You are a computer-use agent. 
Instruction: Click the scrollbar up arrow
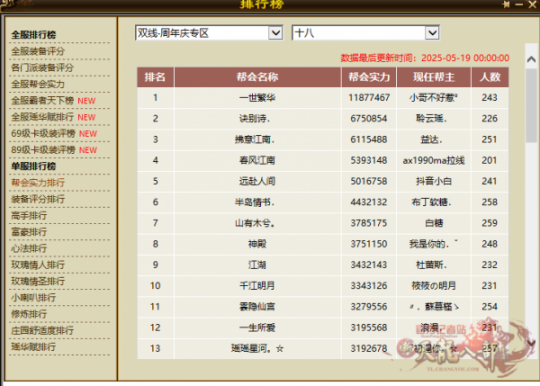coord(531,59)
